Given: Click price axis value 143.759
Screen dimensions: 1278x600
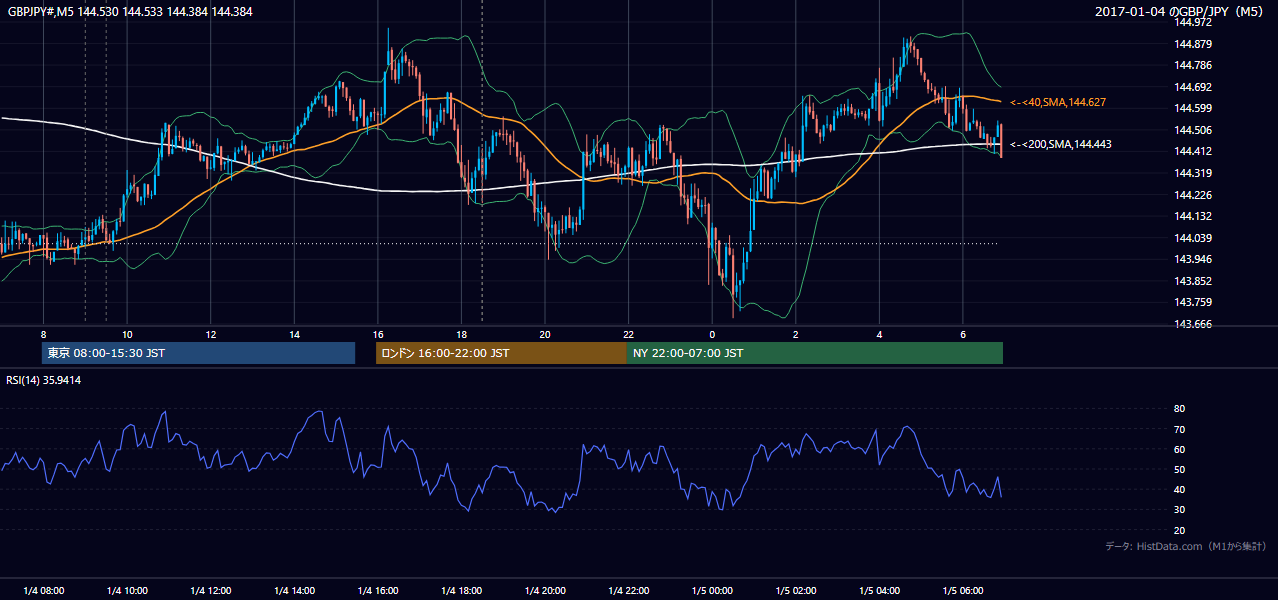Looking at the screenshot, I should click(x=1193, y=302).
